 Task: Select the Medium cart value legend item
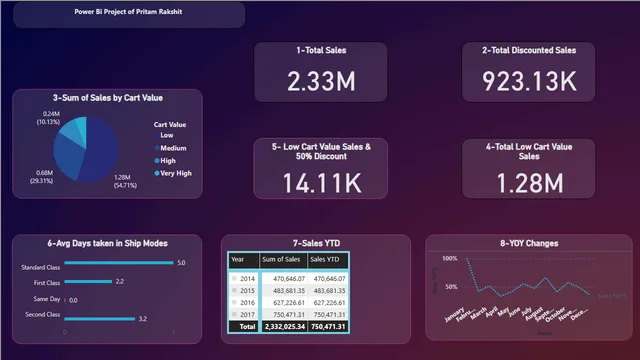tap(170, 148)
